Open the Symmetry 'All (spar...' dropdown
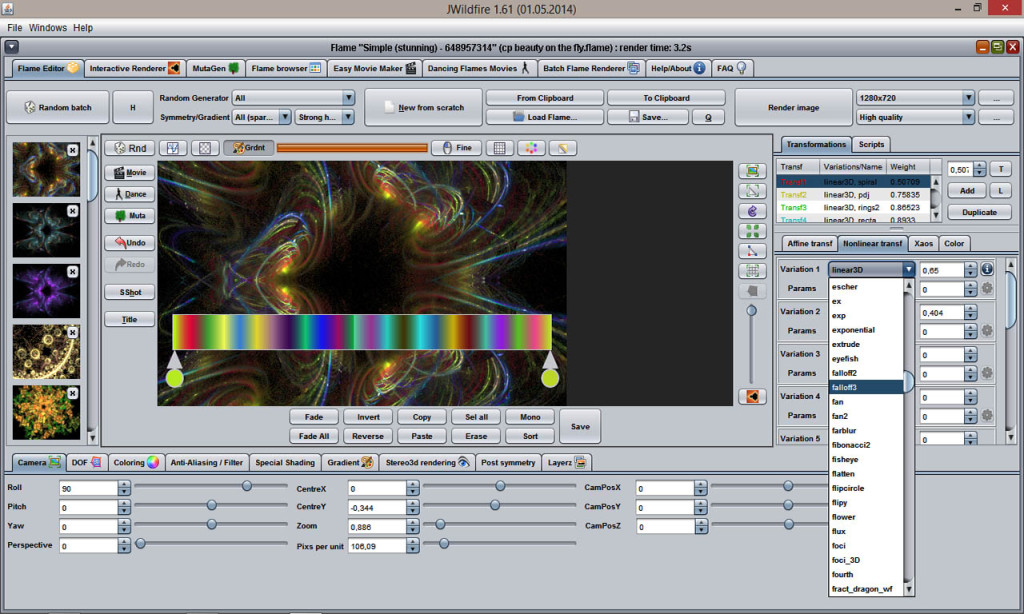Image resolution: width=1024 pixels, height=614 pixels. [x=285, y=117]
